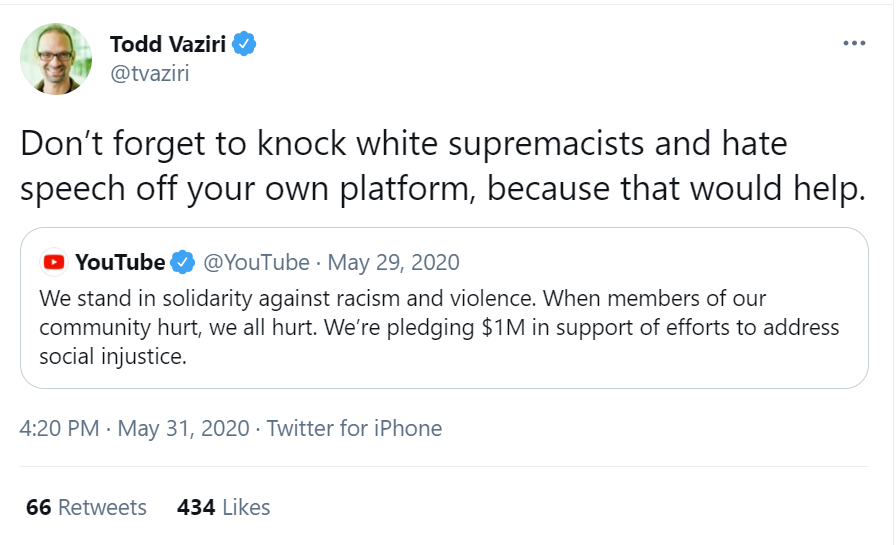Open the tweet's three-dot More menu

click(x=853, y=43)
